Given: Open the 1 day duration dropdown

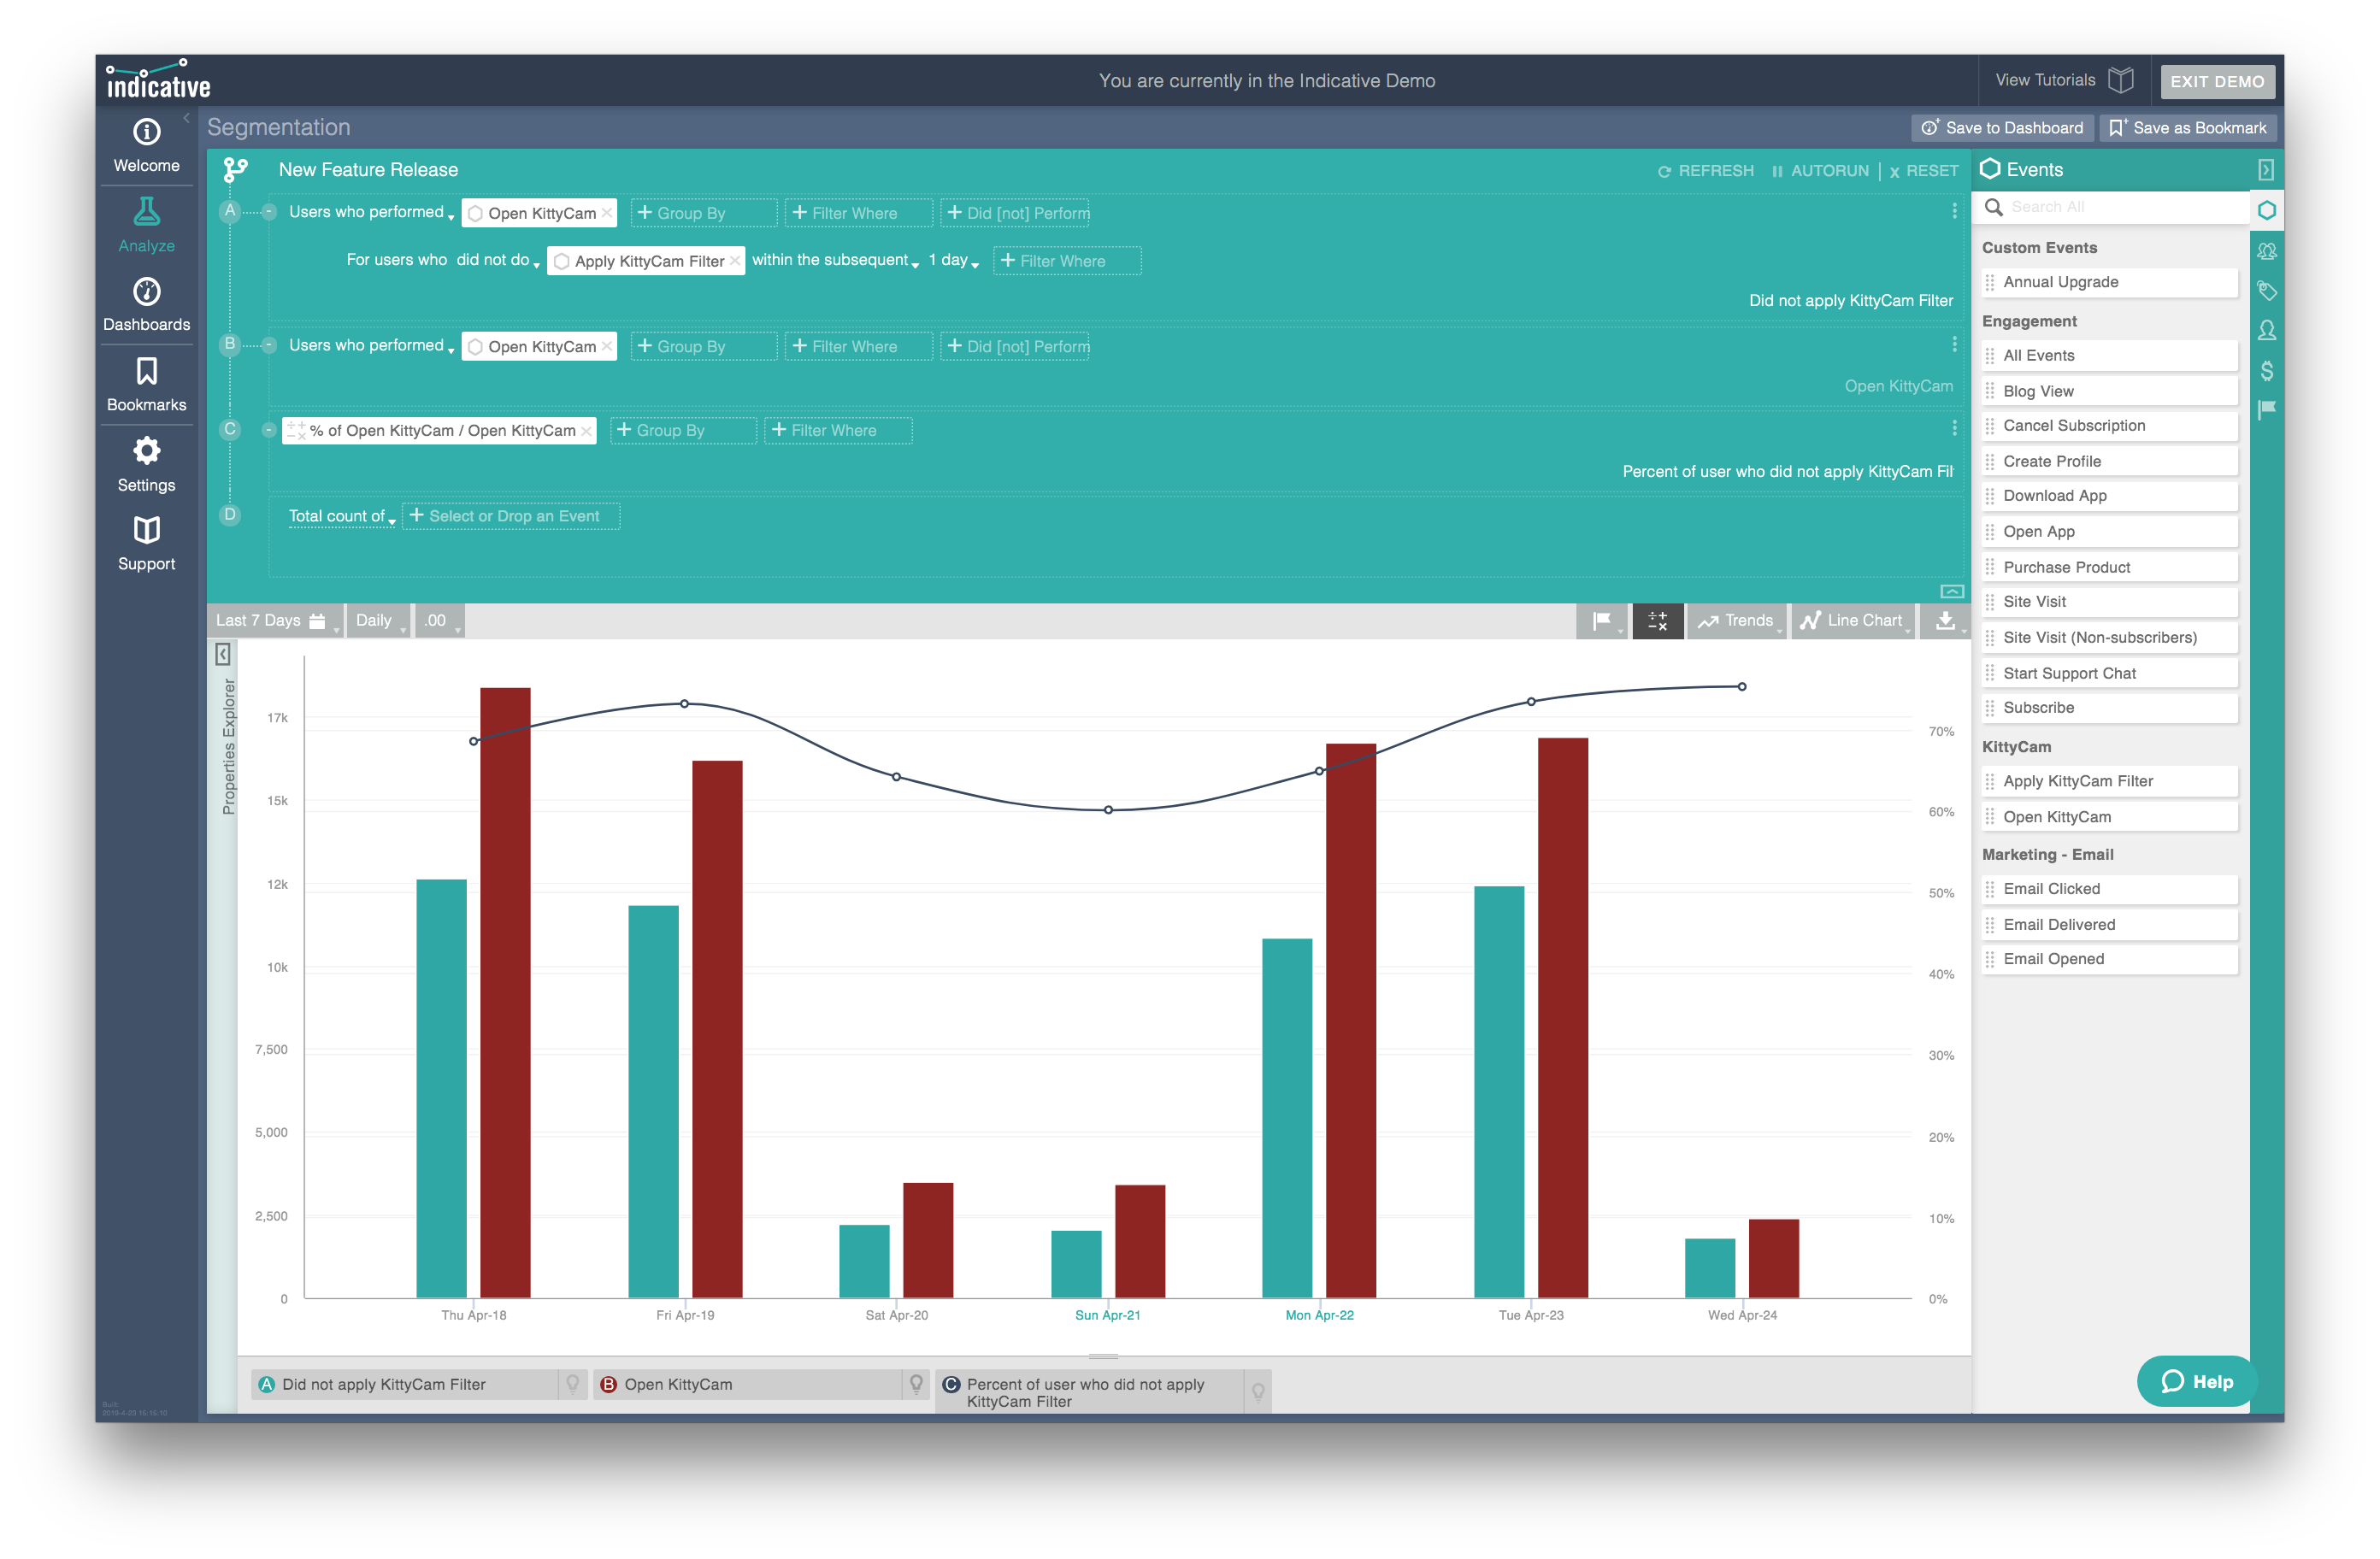Looking at the screenshot, I should coord(953,260).
